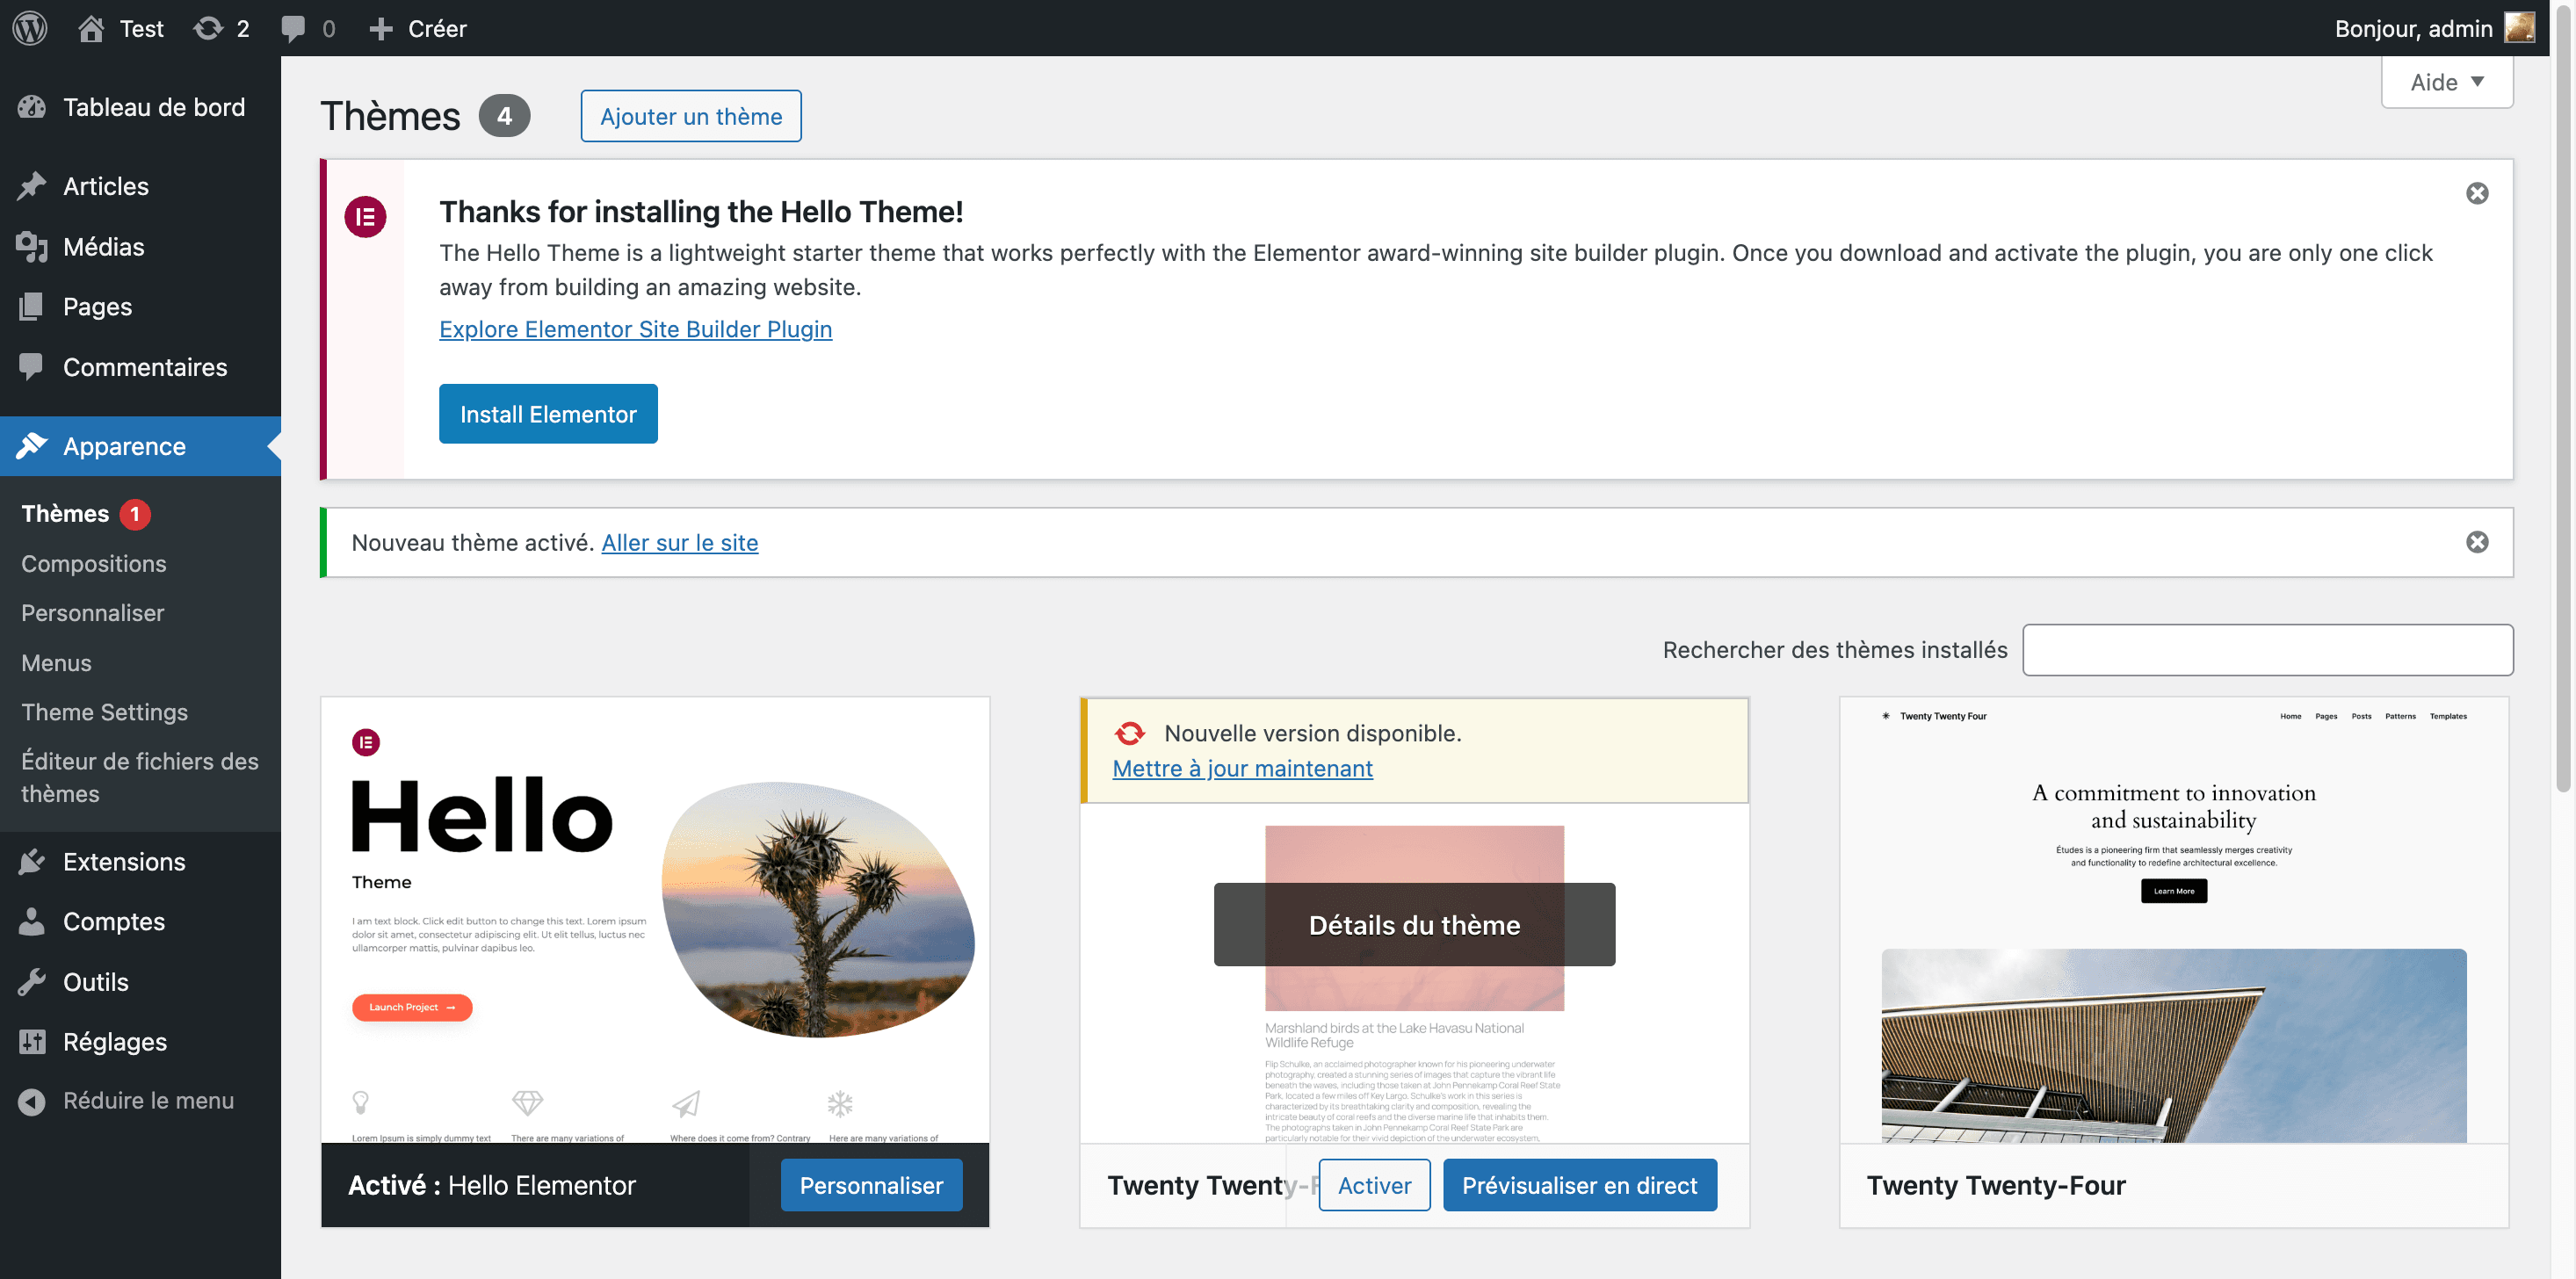Open the Hello Elementor theme screenshot
The image size is (2576, 1279).
pyautogui.click(x=655, y=920)
